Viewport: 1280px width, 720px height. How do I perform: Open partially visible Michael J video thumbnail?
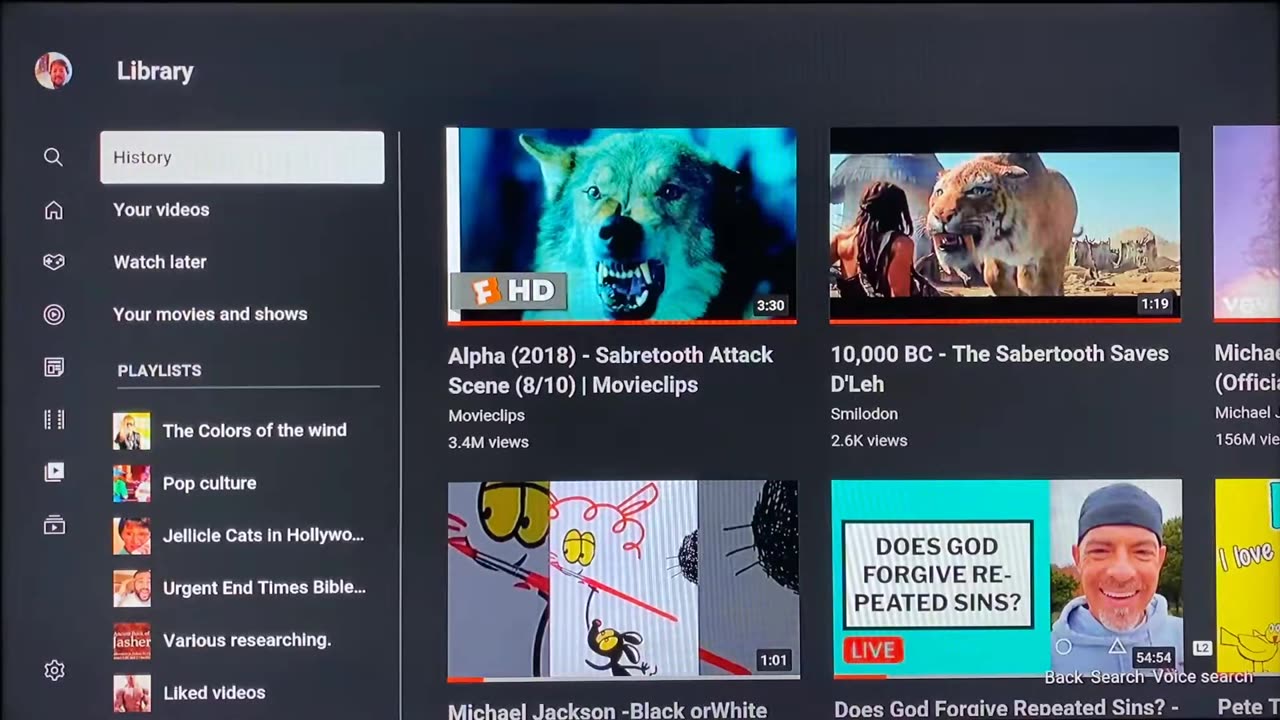coord(1246,222)
